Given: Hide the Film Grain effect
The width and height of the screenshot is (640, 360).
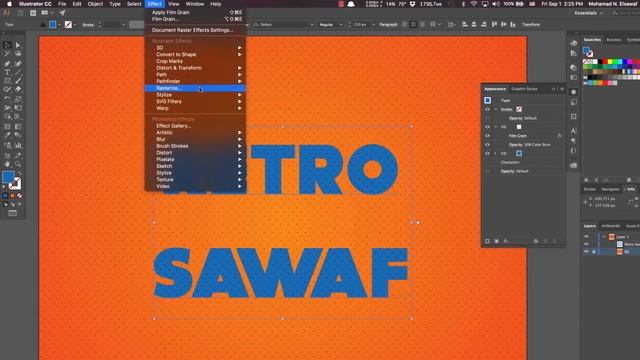Looking at the screenshot, I should 487,136.
